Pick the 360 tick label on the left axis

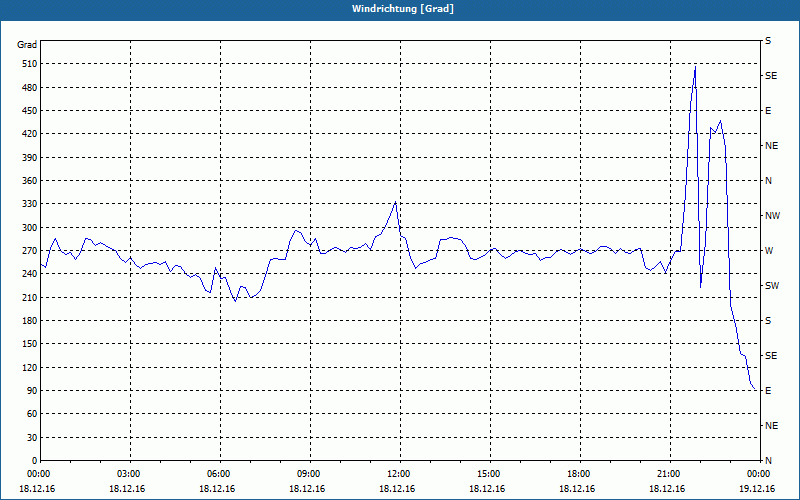tap(30, 181)
